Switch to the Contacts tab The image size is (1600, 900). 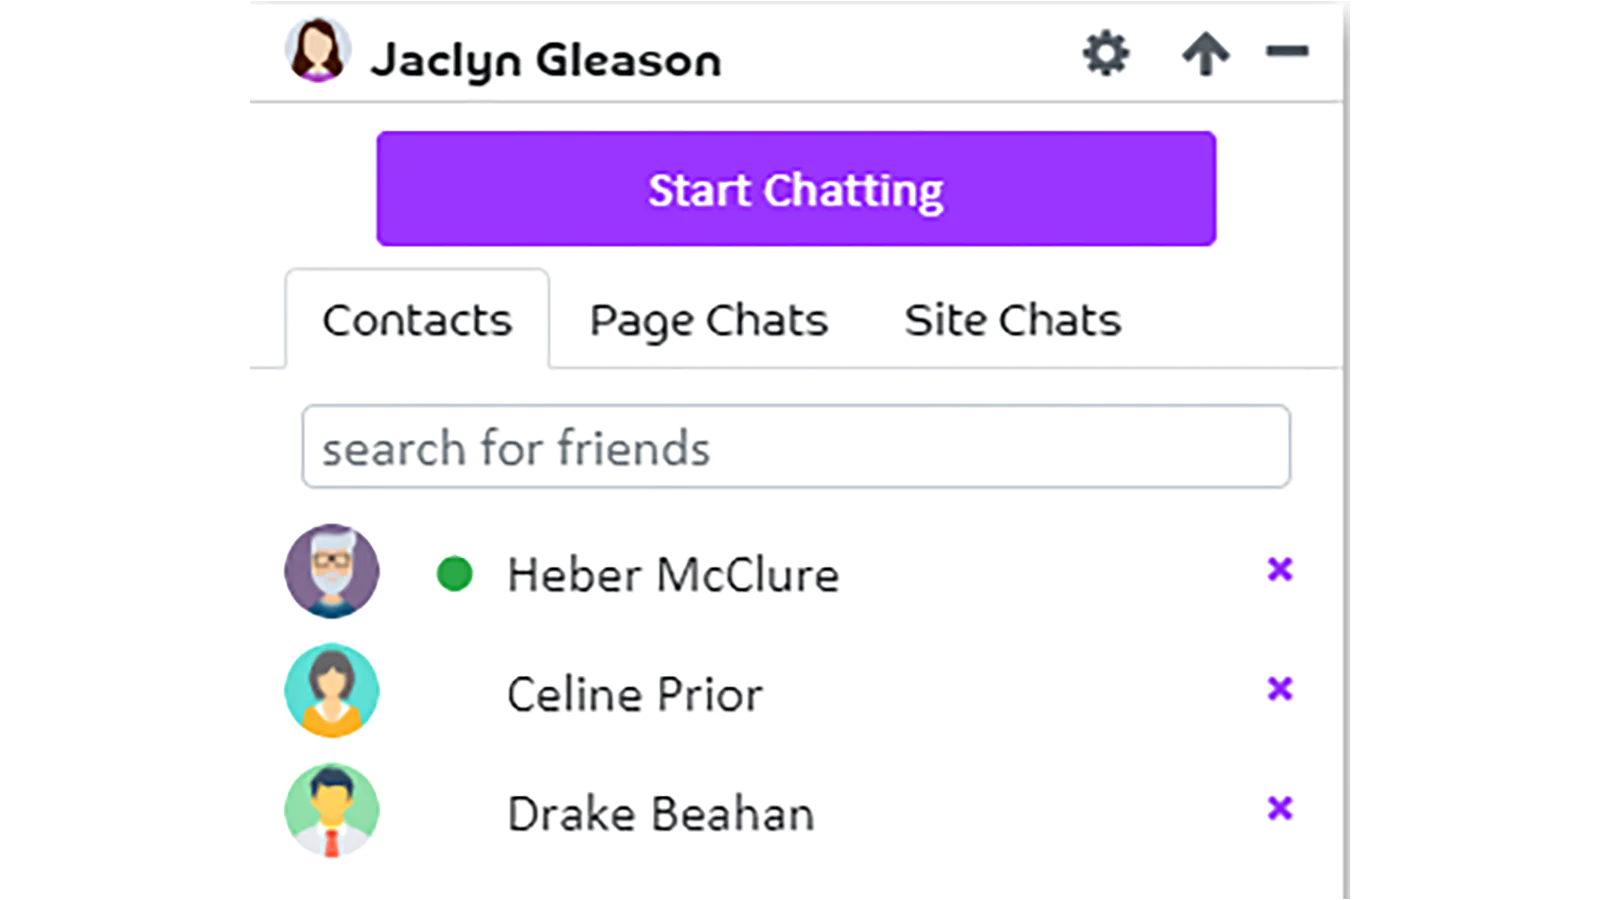pyautogui.click(x=417, y=320)
